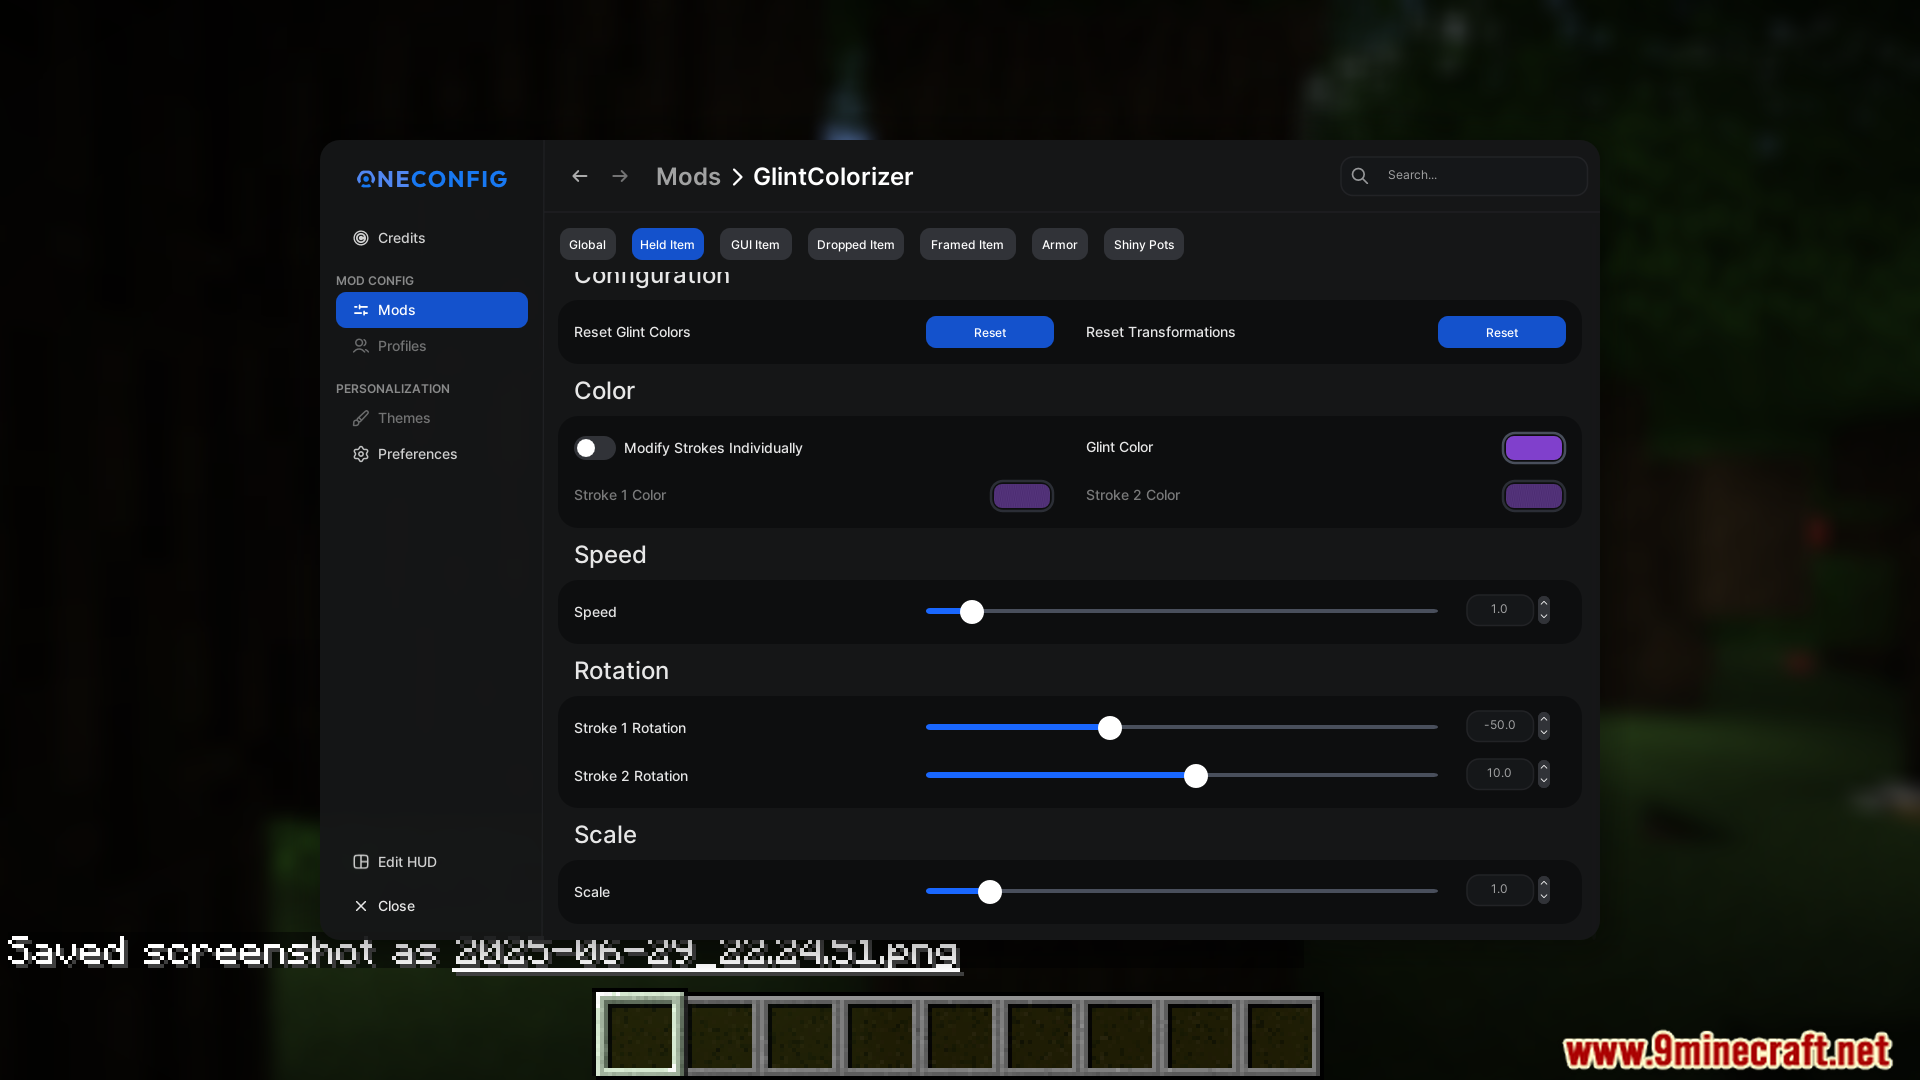Click the Stroke 2 Rotation slider handle

click(x=1195, y=776)
